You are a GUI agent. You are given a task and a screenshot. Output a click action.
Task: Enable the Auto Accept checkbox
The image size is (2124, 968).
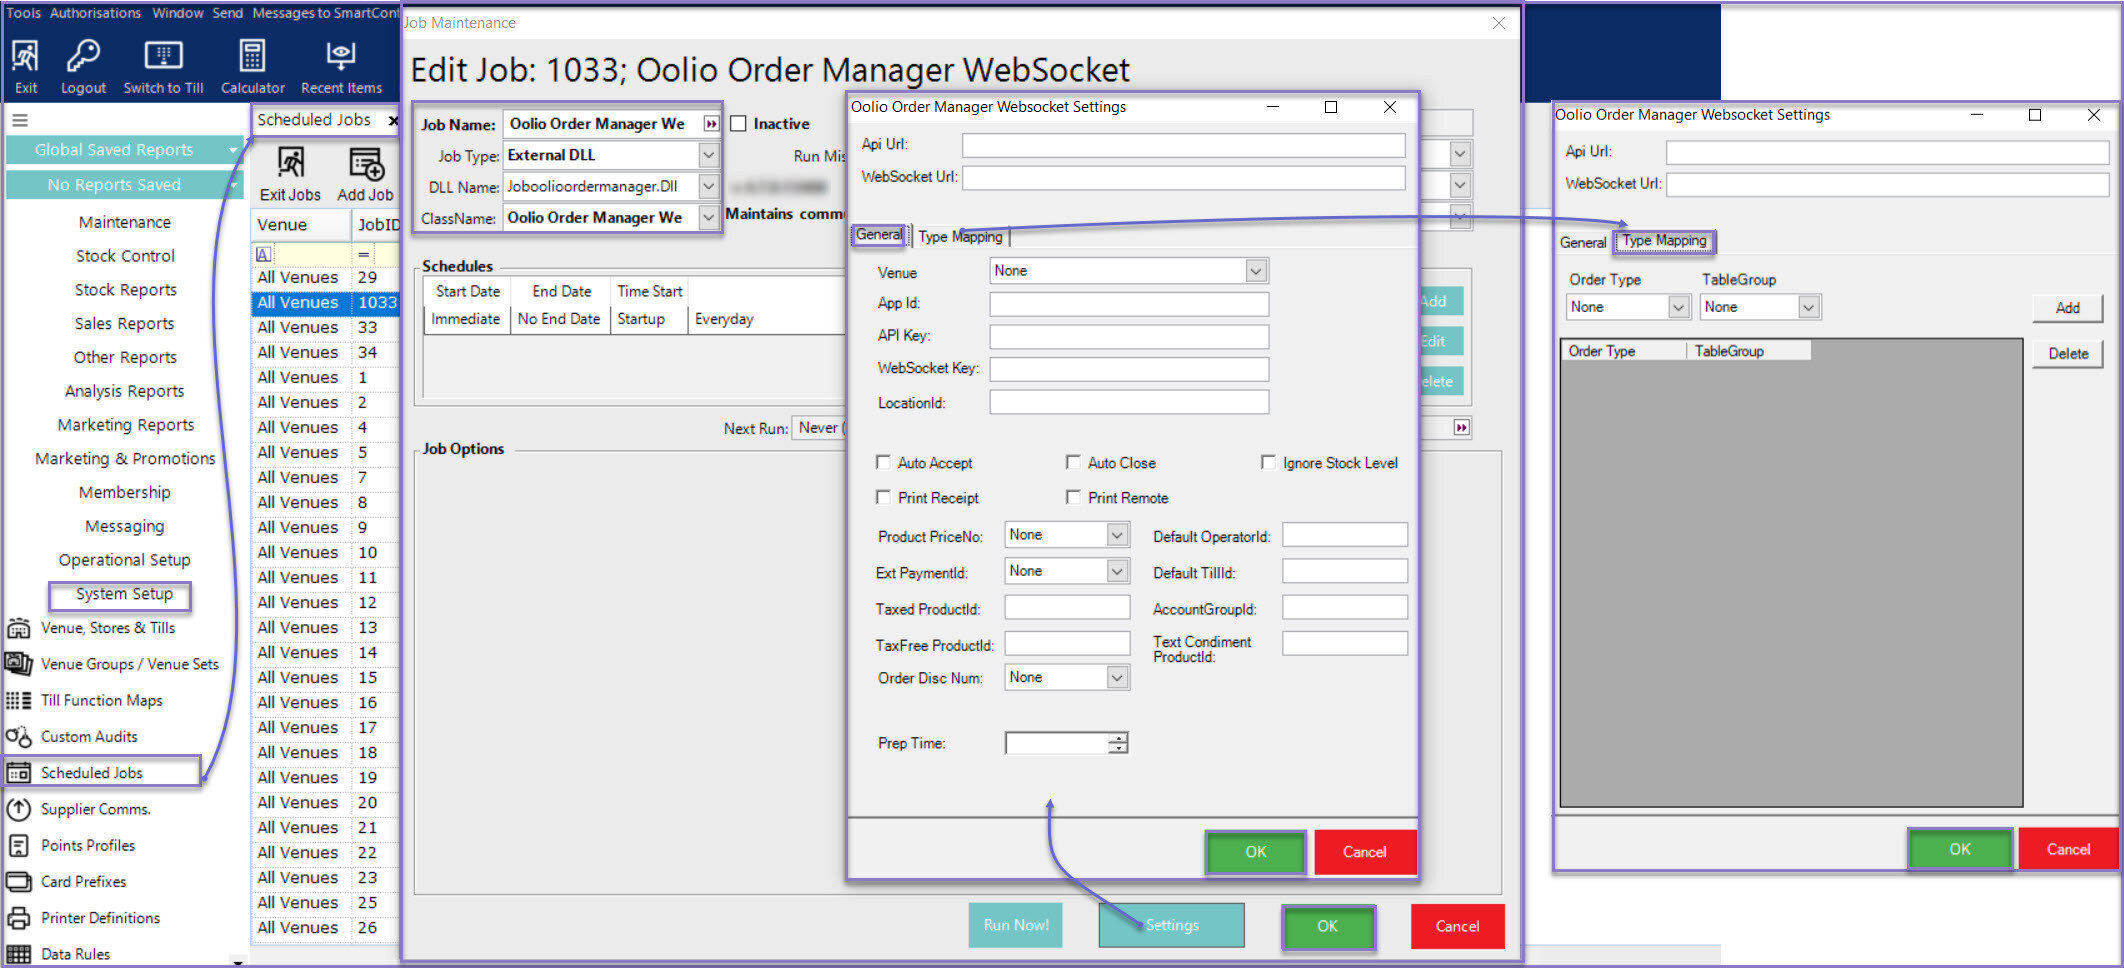(x=883, y=463)
